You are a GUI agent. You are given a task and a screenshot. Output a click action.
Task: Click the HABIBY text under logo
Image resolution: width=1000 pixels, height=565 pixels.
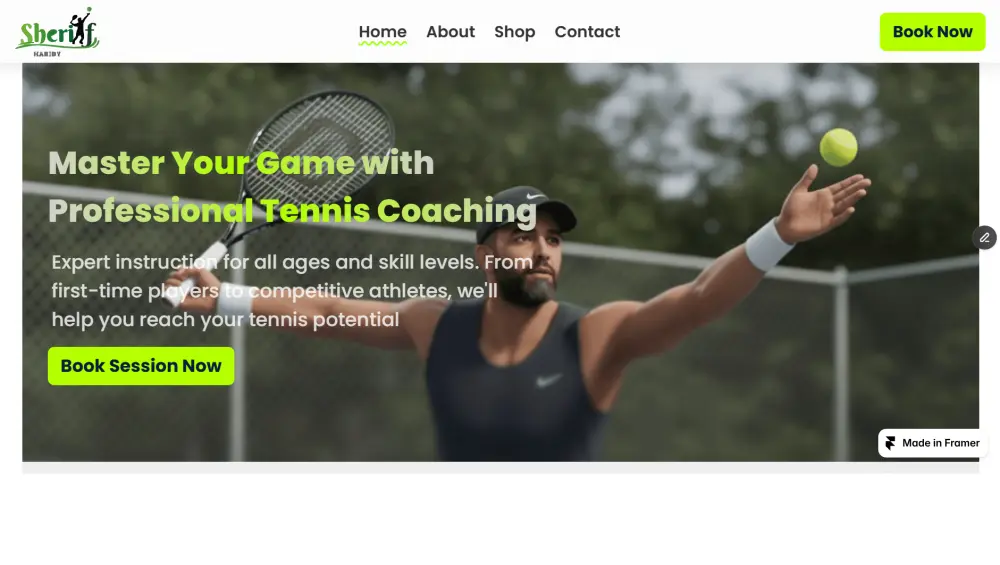coord(47,54)
